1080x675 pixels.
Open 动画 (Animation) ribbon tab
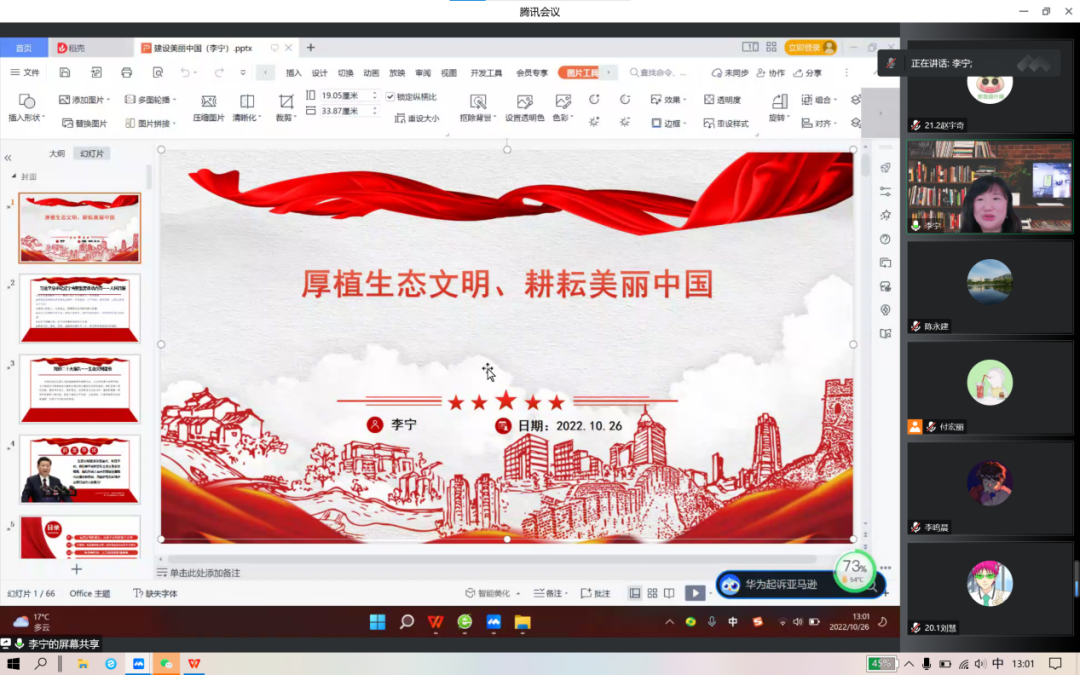[371, 73]
